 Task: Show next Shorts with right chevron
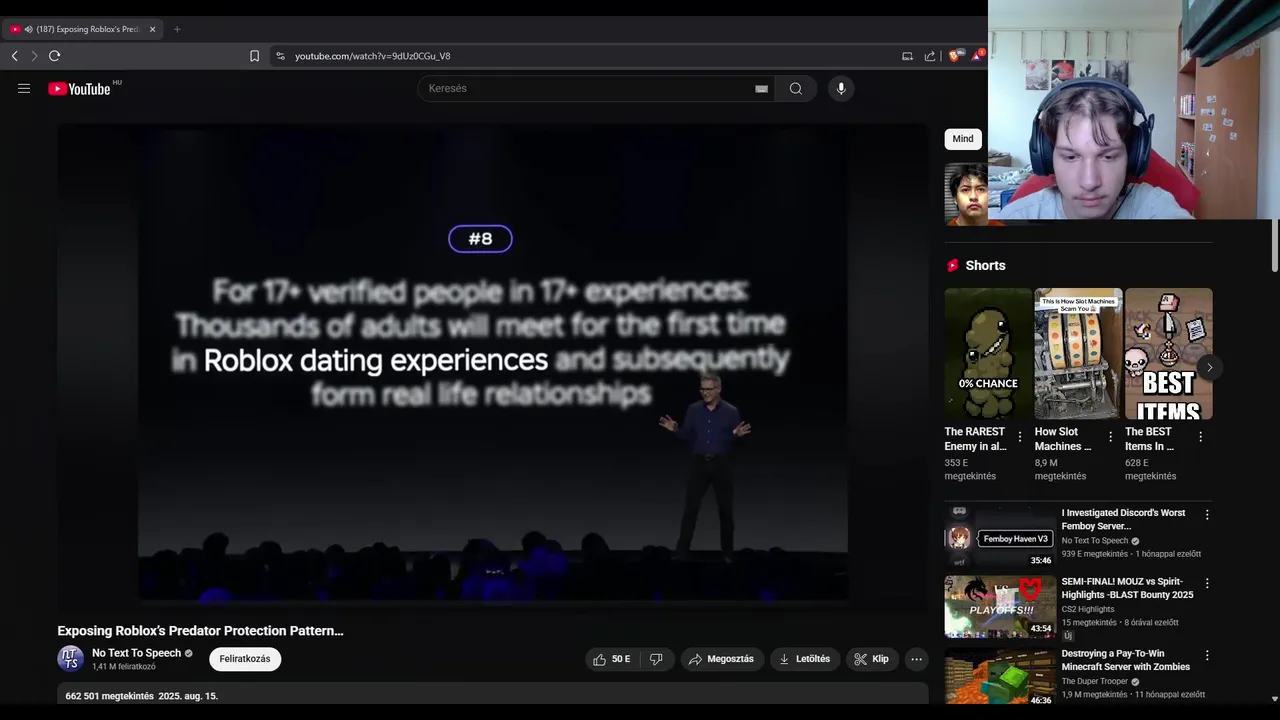click(1209, 367)
